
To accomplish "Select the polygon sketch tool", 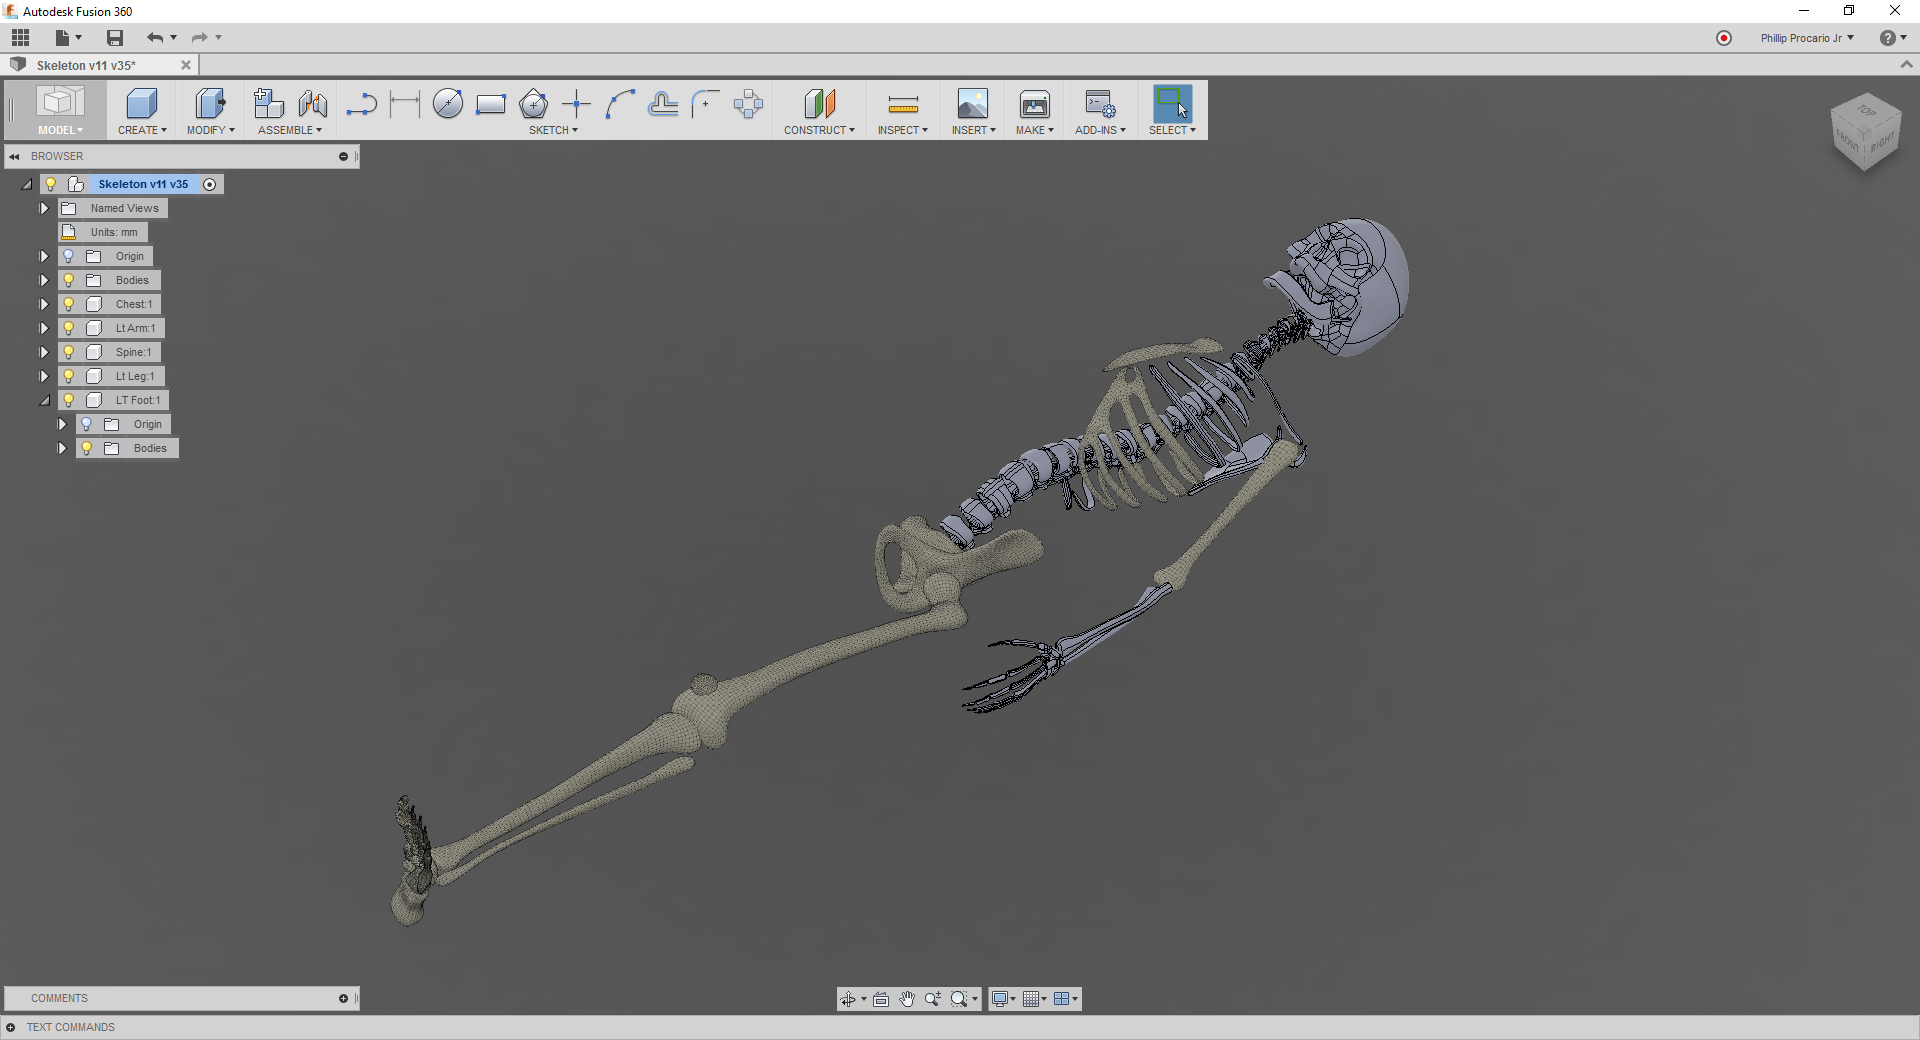I will [x=534, y=103].
